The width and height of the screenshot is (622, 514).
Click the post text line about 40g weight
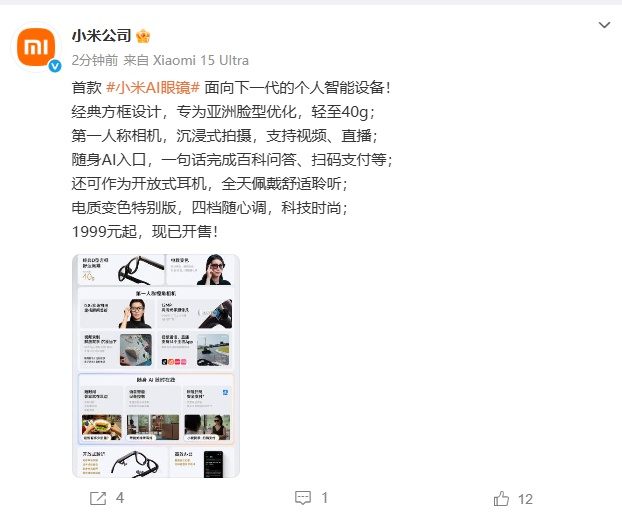pyautogui.click(x=223, y=112)
